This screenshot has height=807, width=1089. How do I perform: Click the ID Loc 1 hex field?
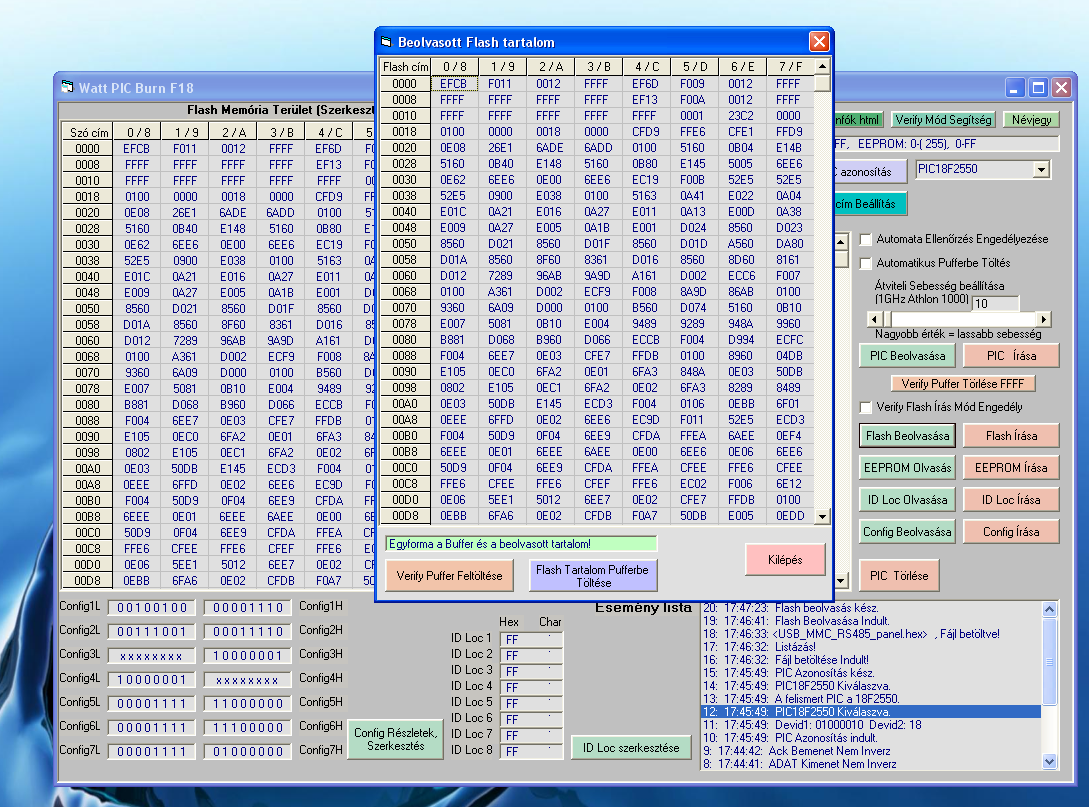[513, 639]
